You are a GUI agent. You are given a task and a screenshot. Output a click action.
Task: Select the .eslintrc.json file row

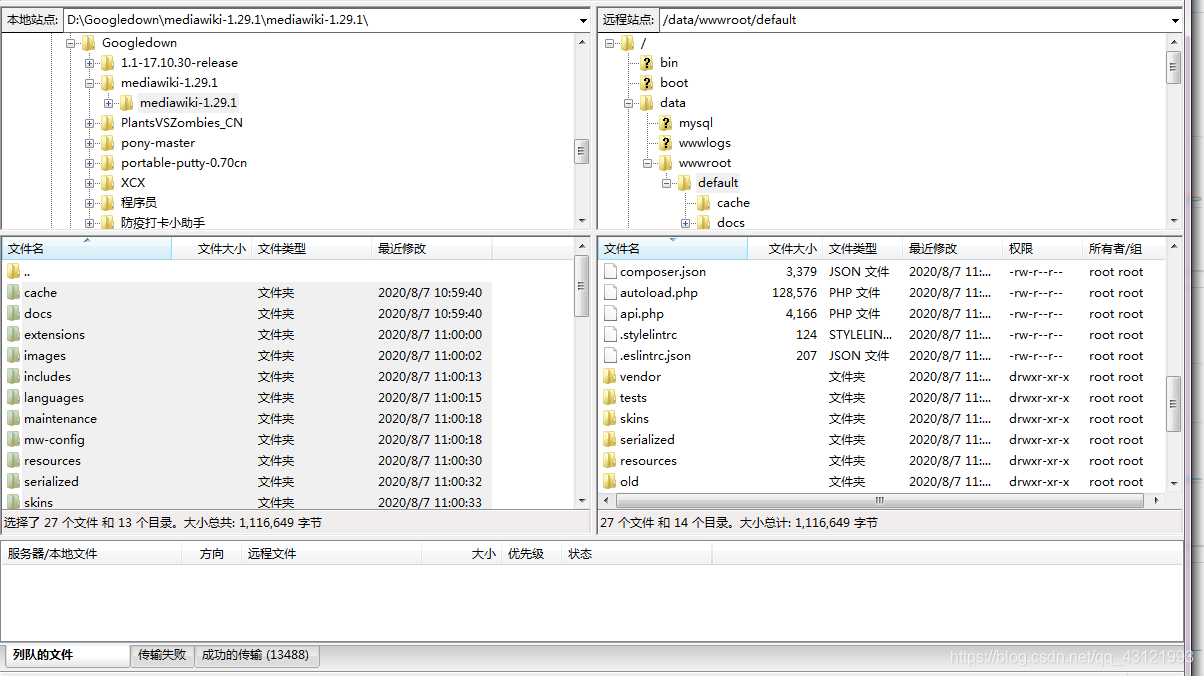[x=880, y=356]
